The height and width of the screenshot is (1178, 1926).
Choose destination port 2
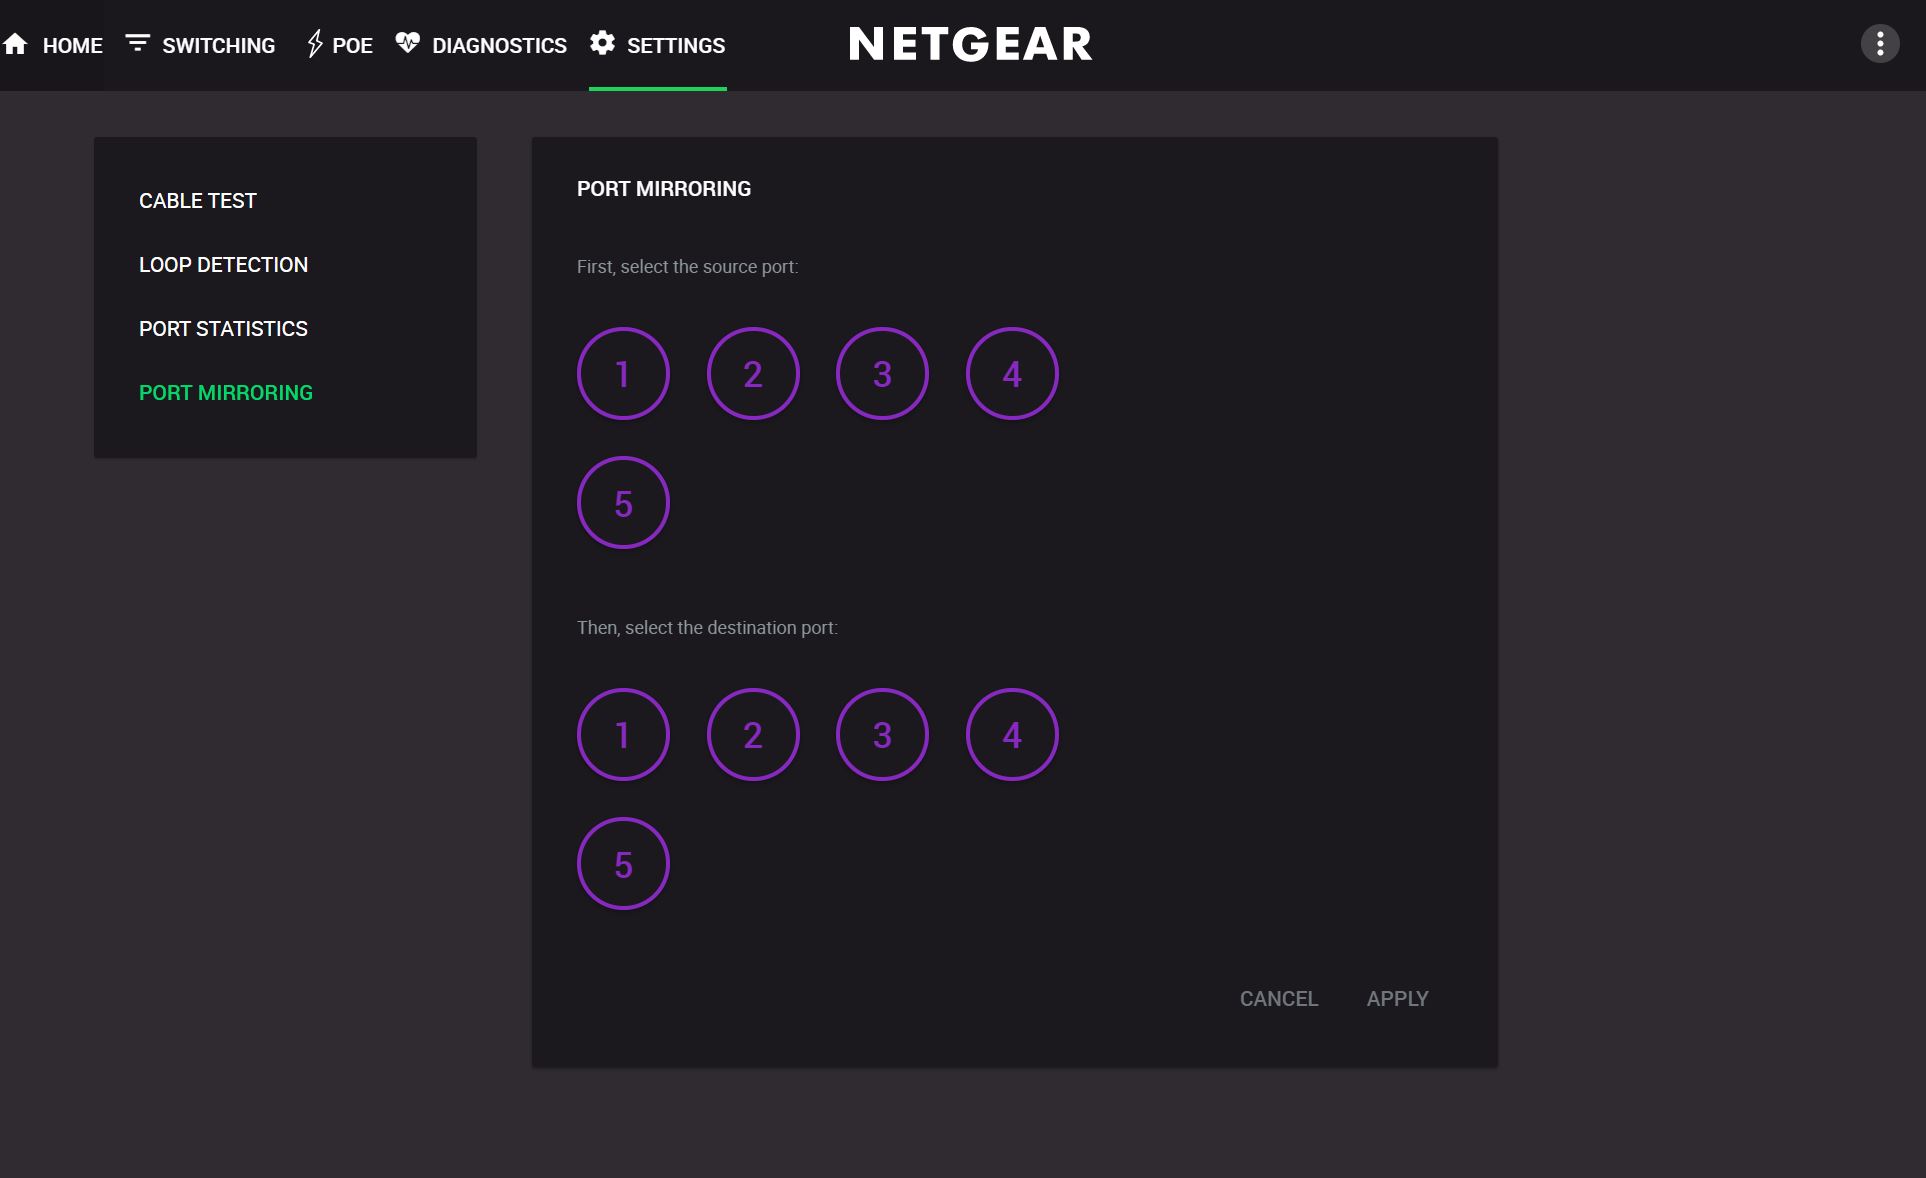click(753, 735)
